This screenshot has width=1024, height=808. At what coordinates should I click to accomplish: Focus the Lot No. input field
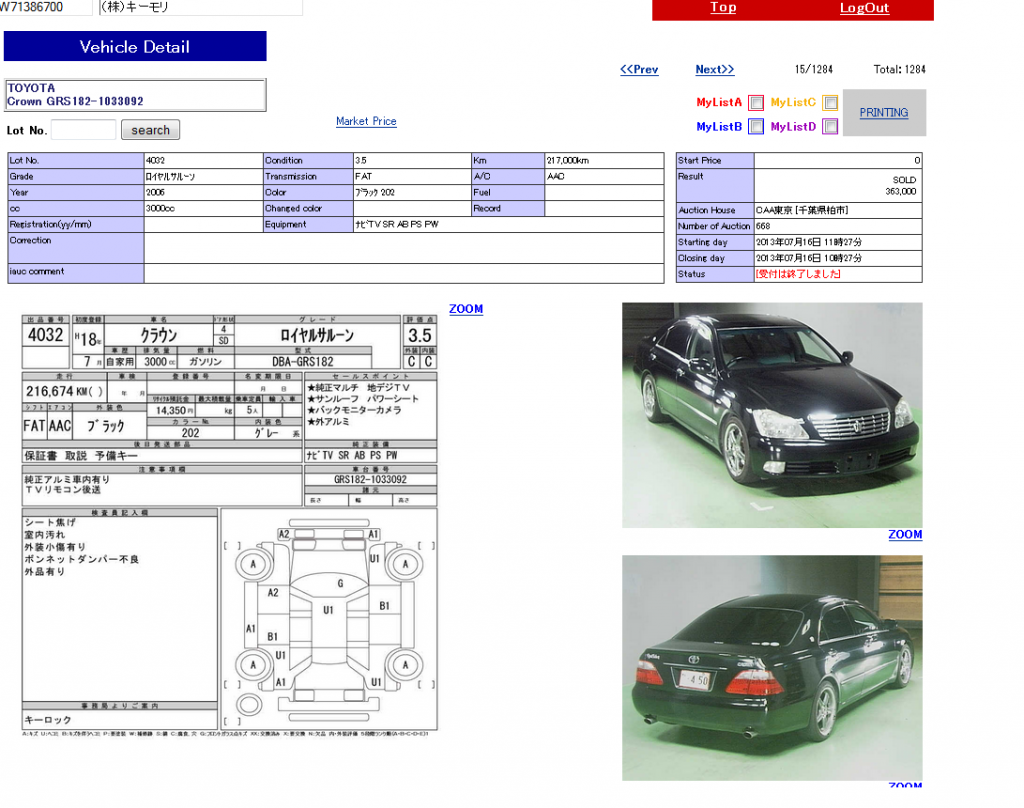tap(84, 130)
